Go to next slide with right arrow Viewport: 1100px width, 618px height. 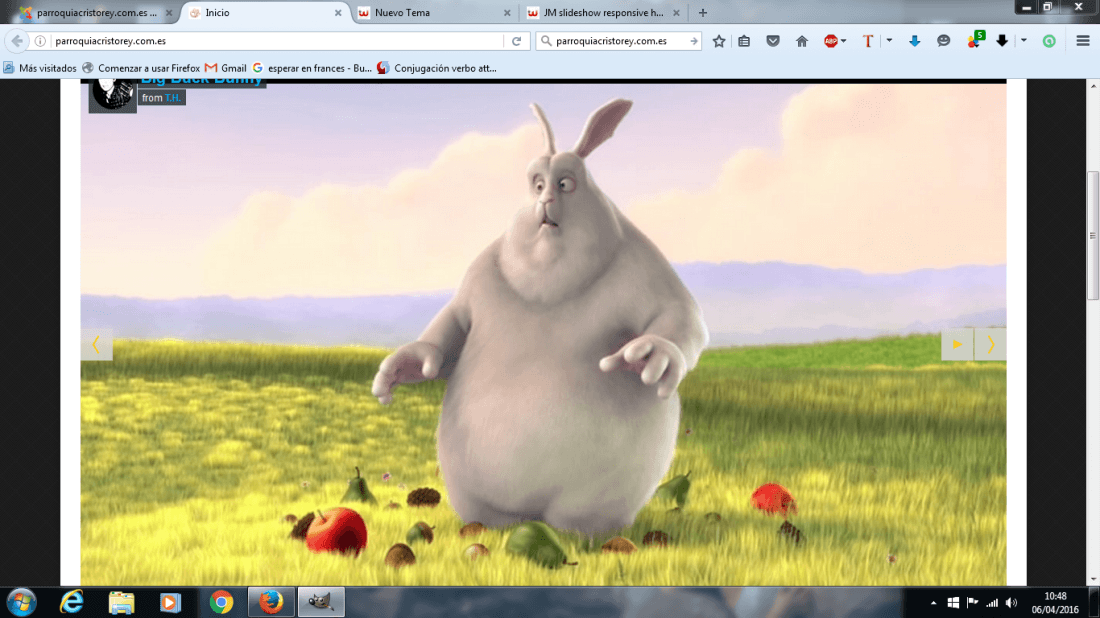[x=990, y=344]
